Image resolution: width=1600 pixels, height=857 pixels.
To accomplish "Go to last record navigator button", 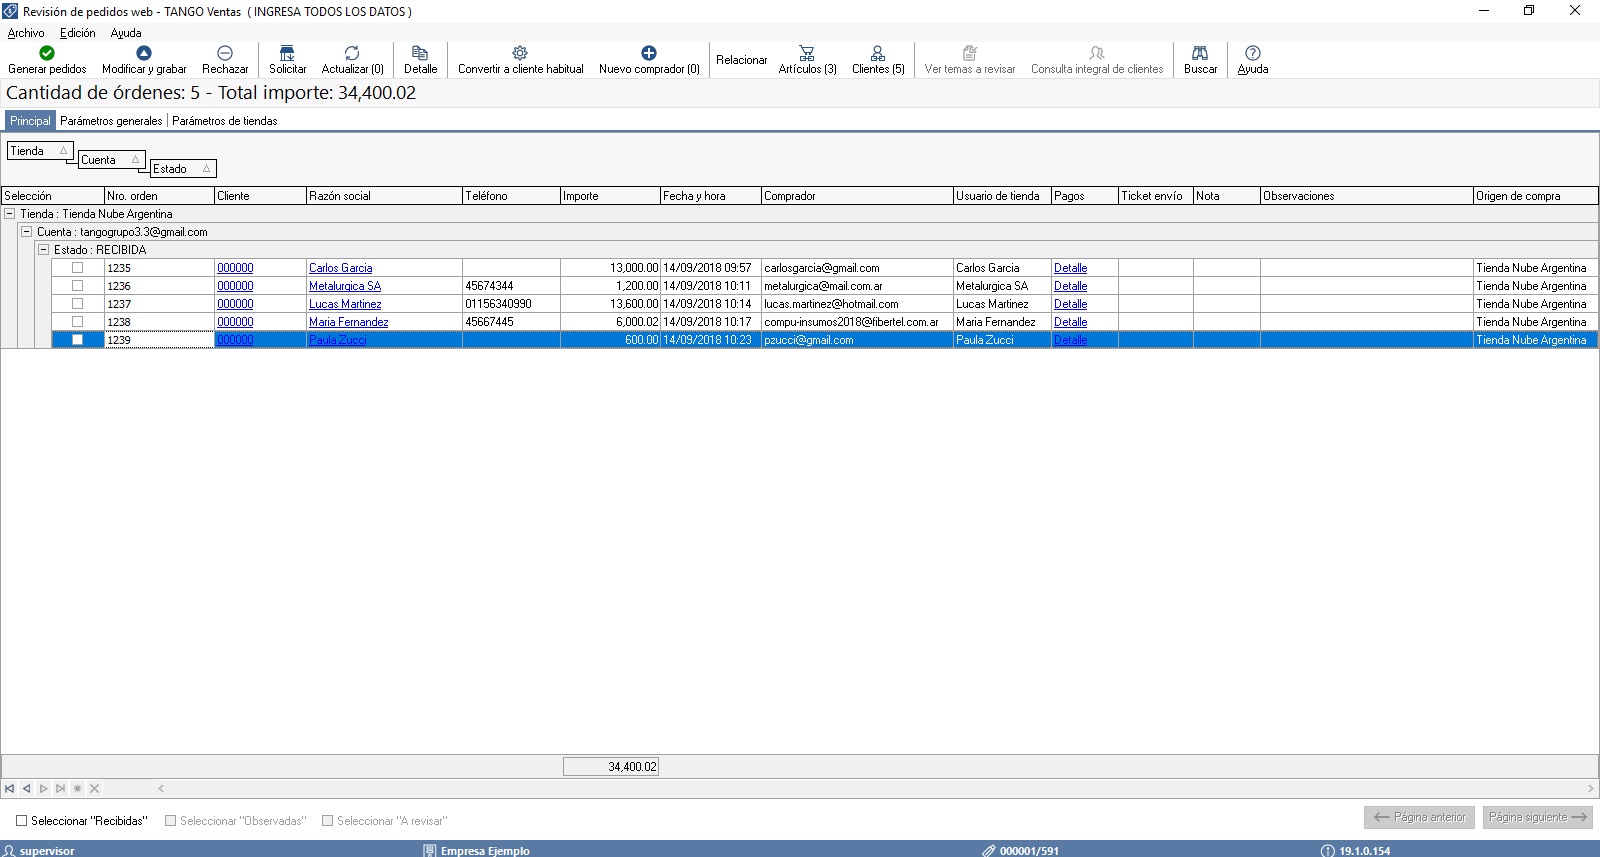I will [x=60, y=789].
